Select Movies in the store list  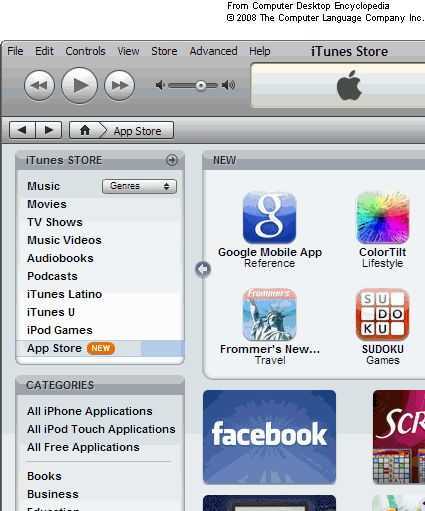coord(47,204)
